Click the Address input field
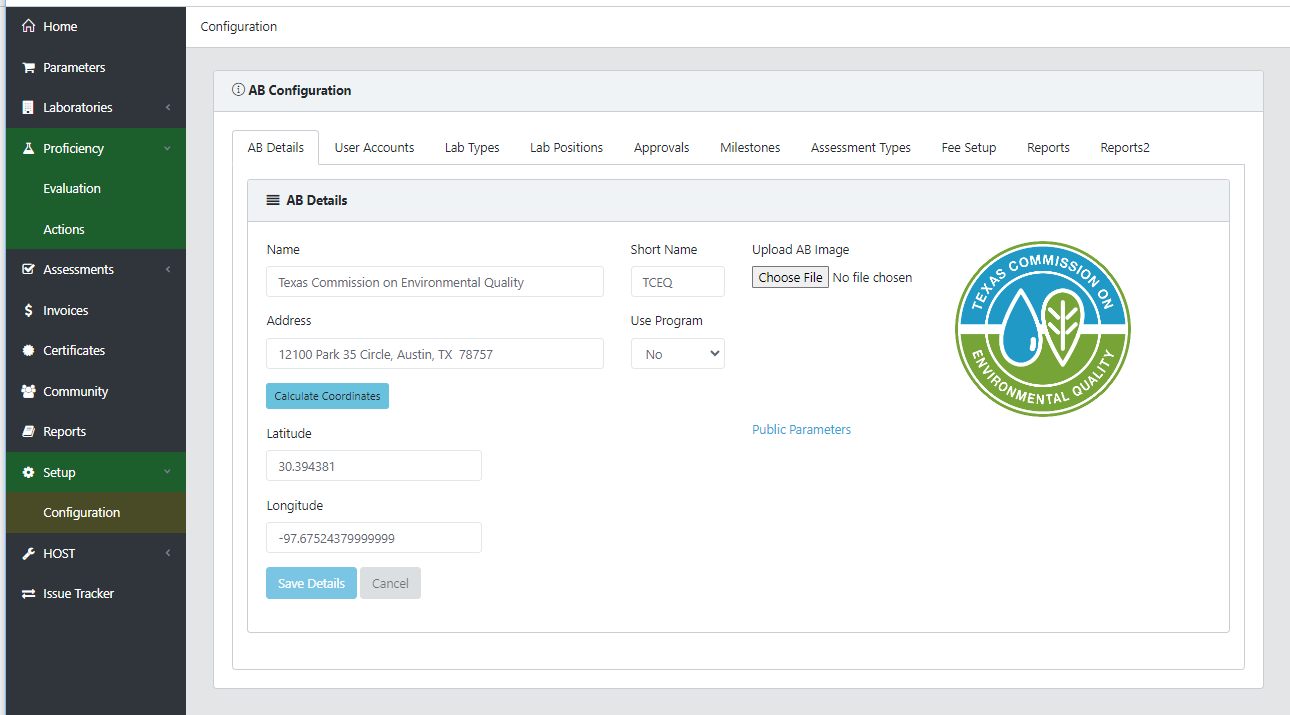This screenshot has height=715, width=1290. coord(435,354)
